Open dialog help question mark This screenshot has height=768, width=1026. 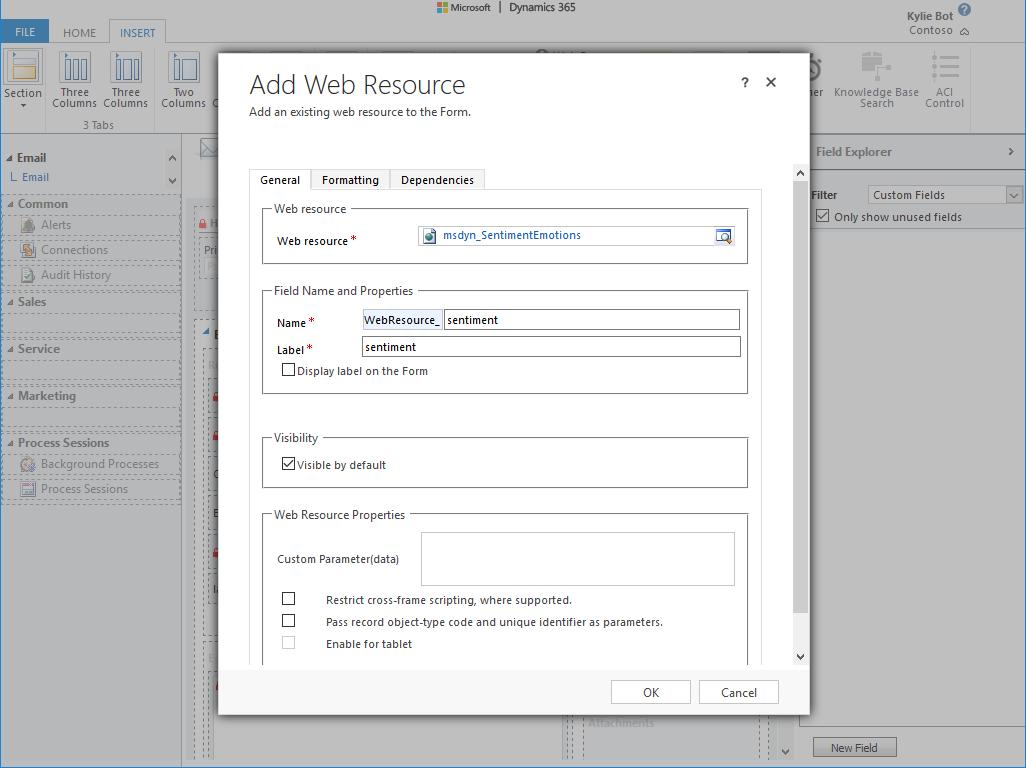(745, 82)
